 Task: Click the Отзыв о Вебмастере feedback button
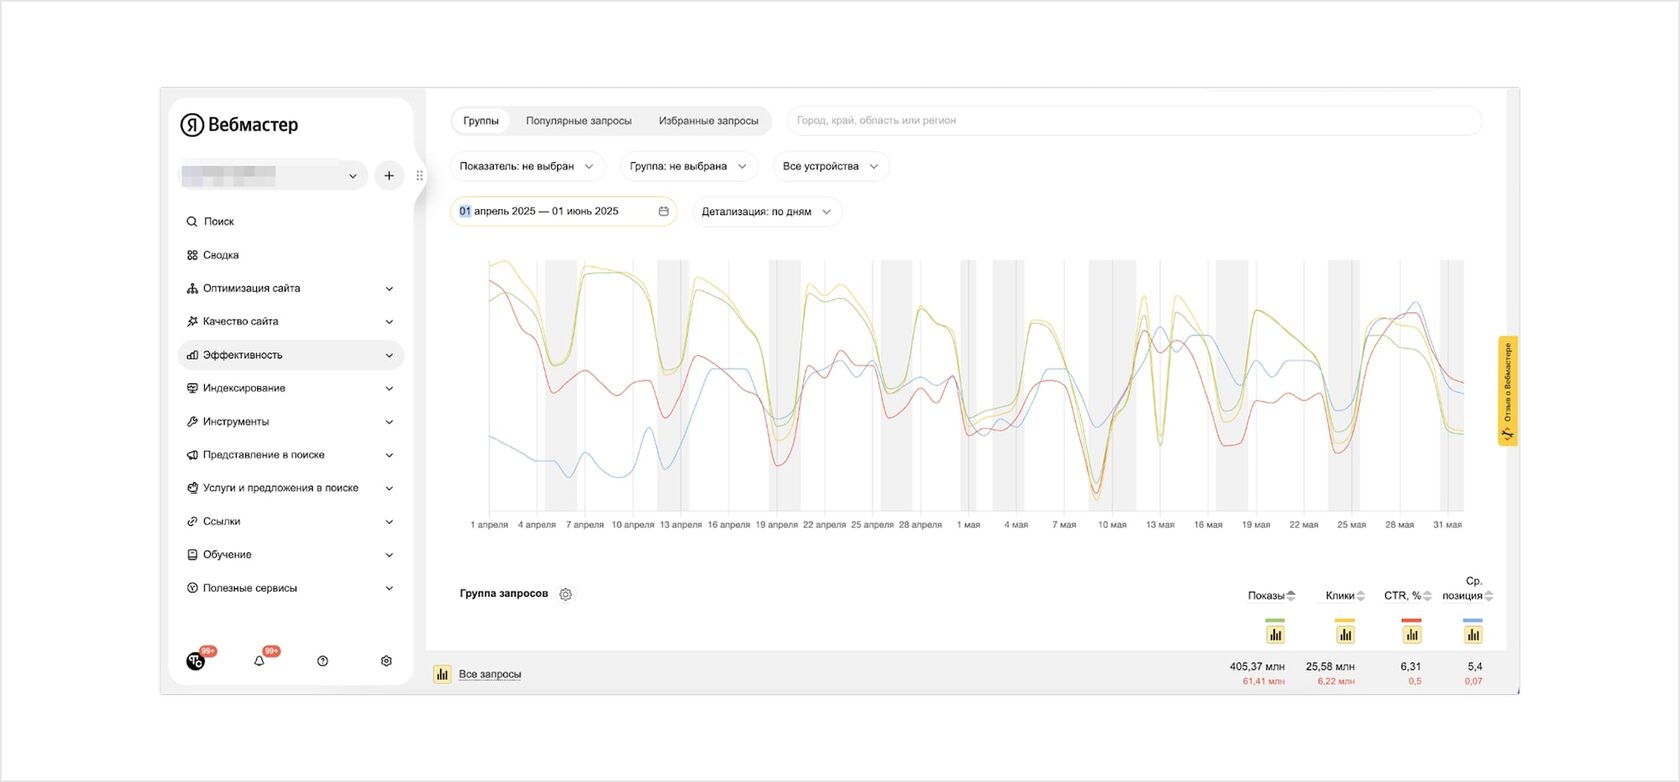[x=1508, y=390]
